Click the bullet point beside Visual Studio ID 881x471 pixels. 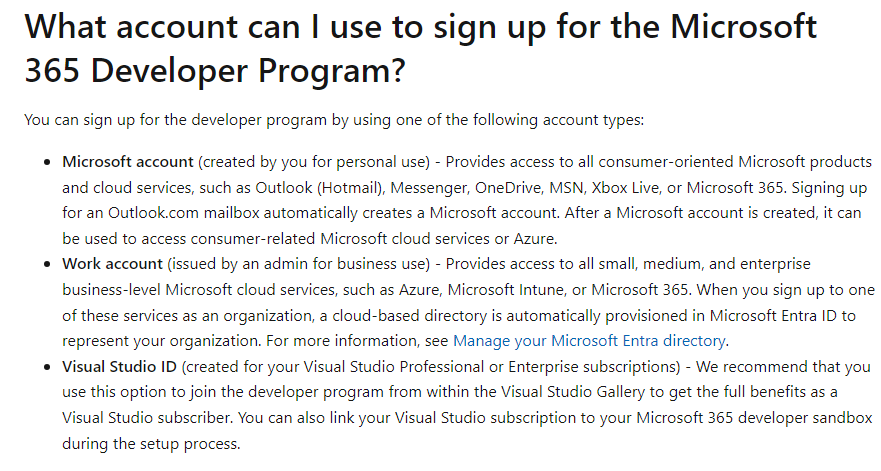point(47,368)
